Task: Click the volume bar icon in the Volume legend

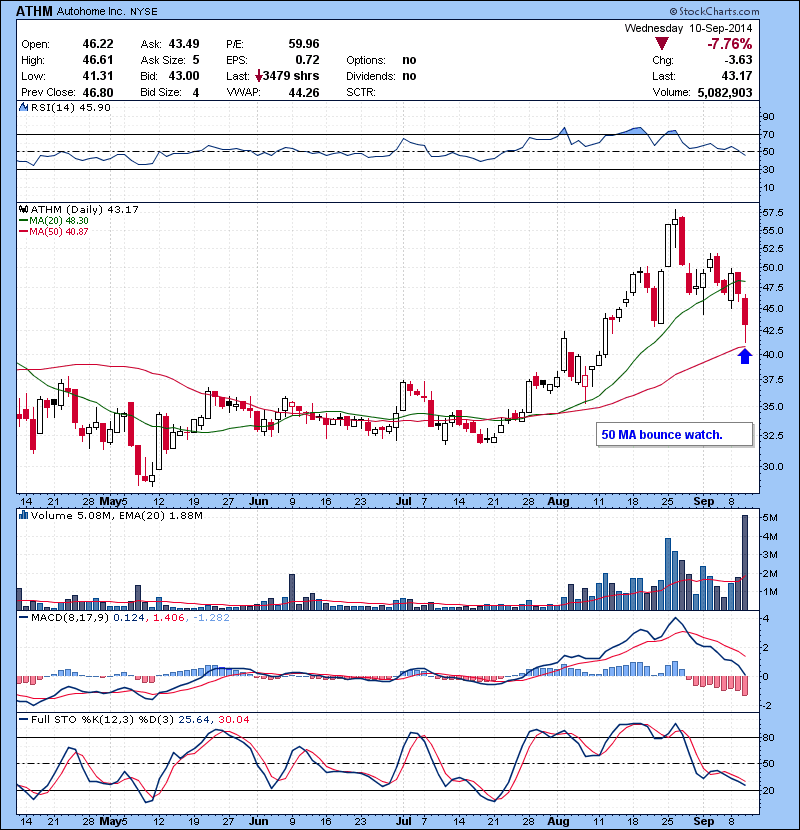Action: (23, 515)
